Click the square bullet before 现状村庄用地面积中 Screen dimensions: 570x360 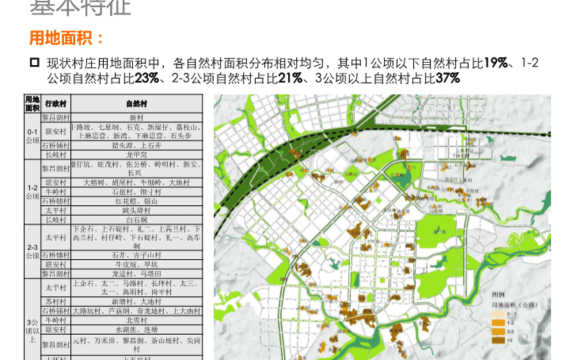(x=35, y=63)
